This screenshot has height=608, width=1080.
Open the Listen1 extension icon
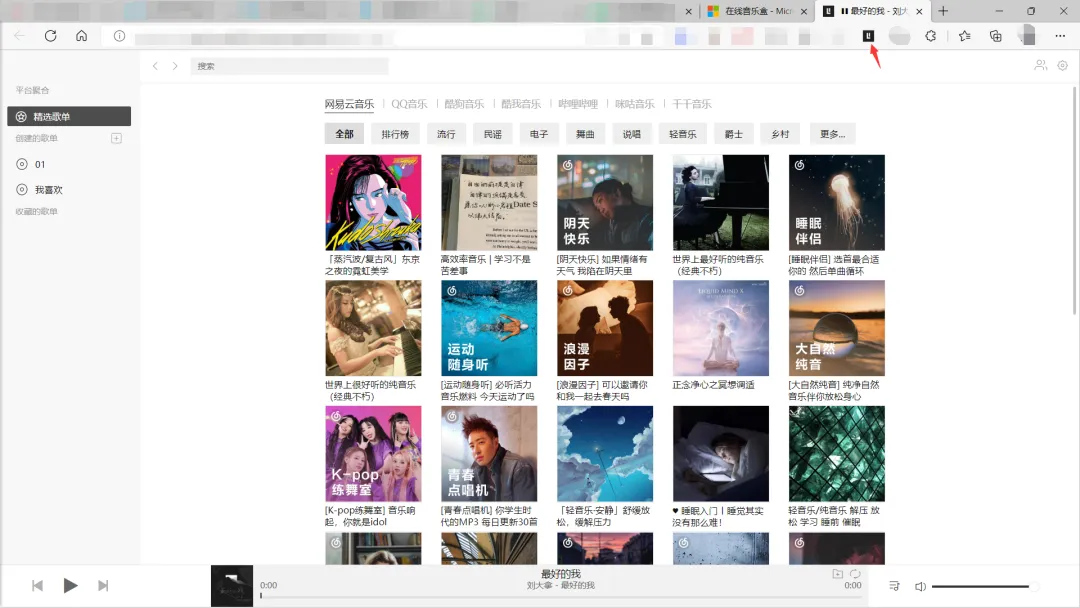[869, 36]
